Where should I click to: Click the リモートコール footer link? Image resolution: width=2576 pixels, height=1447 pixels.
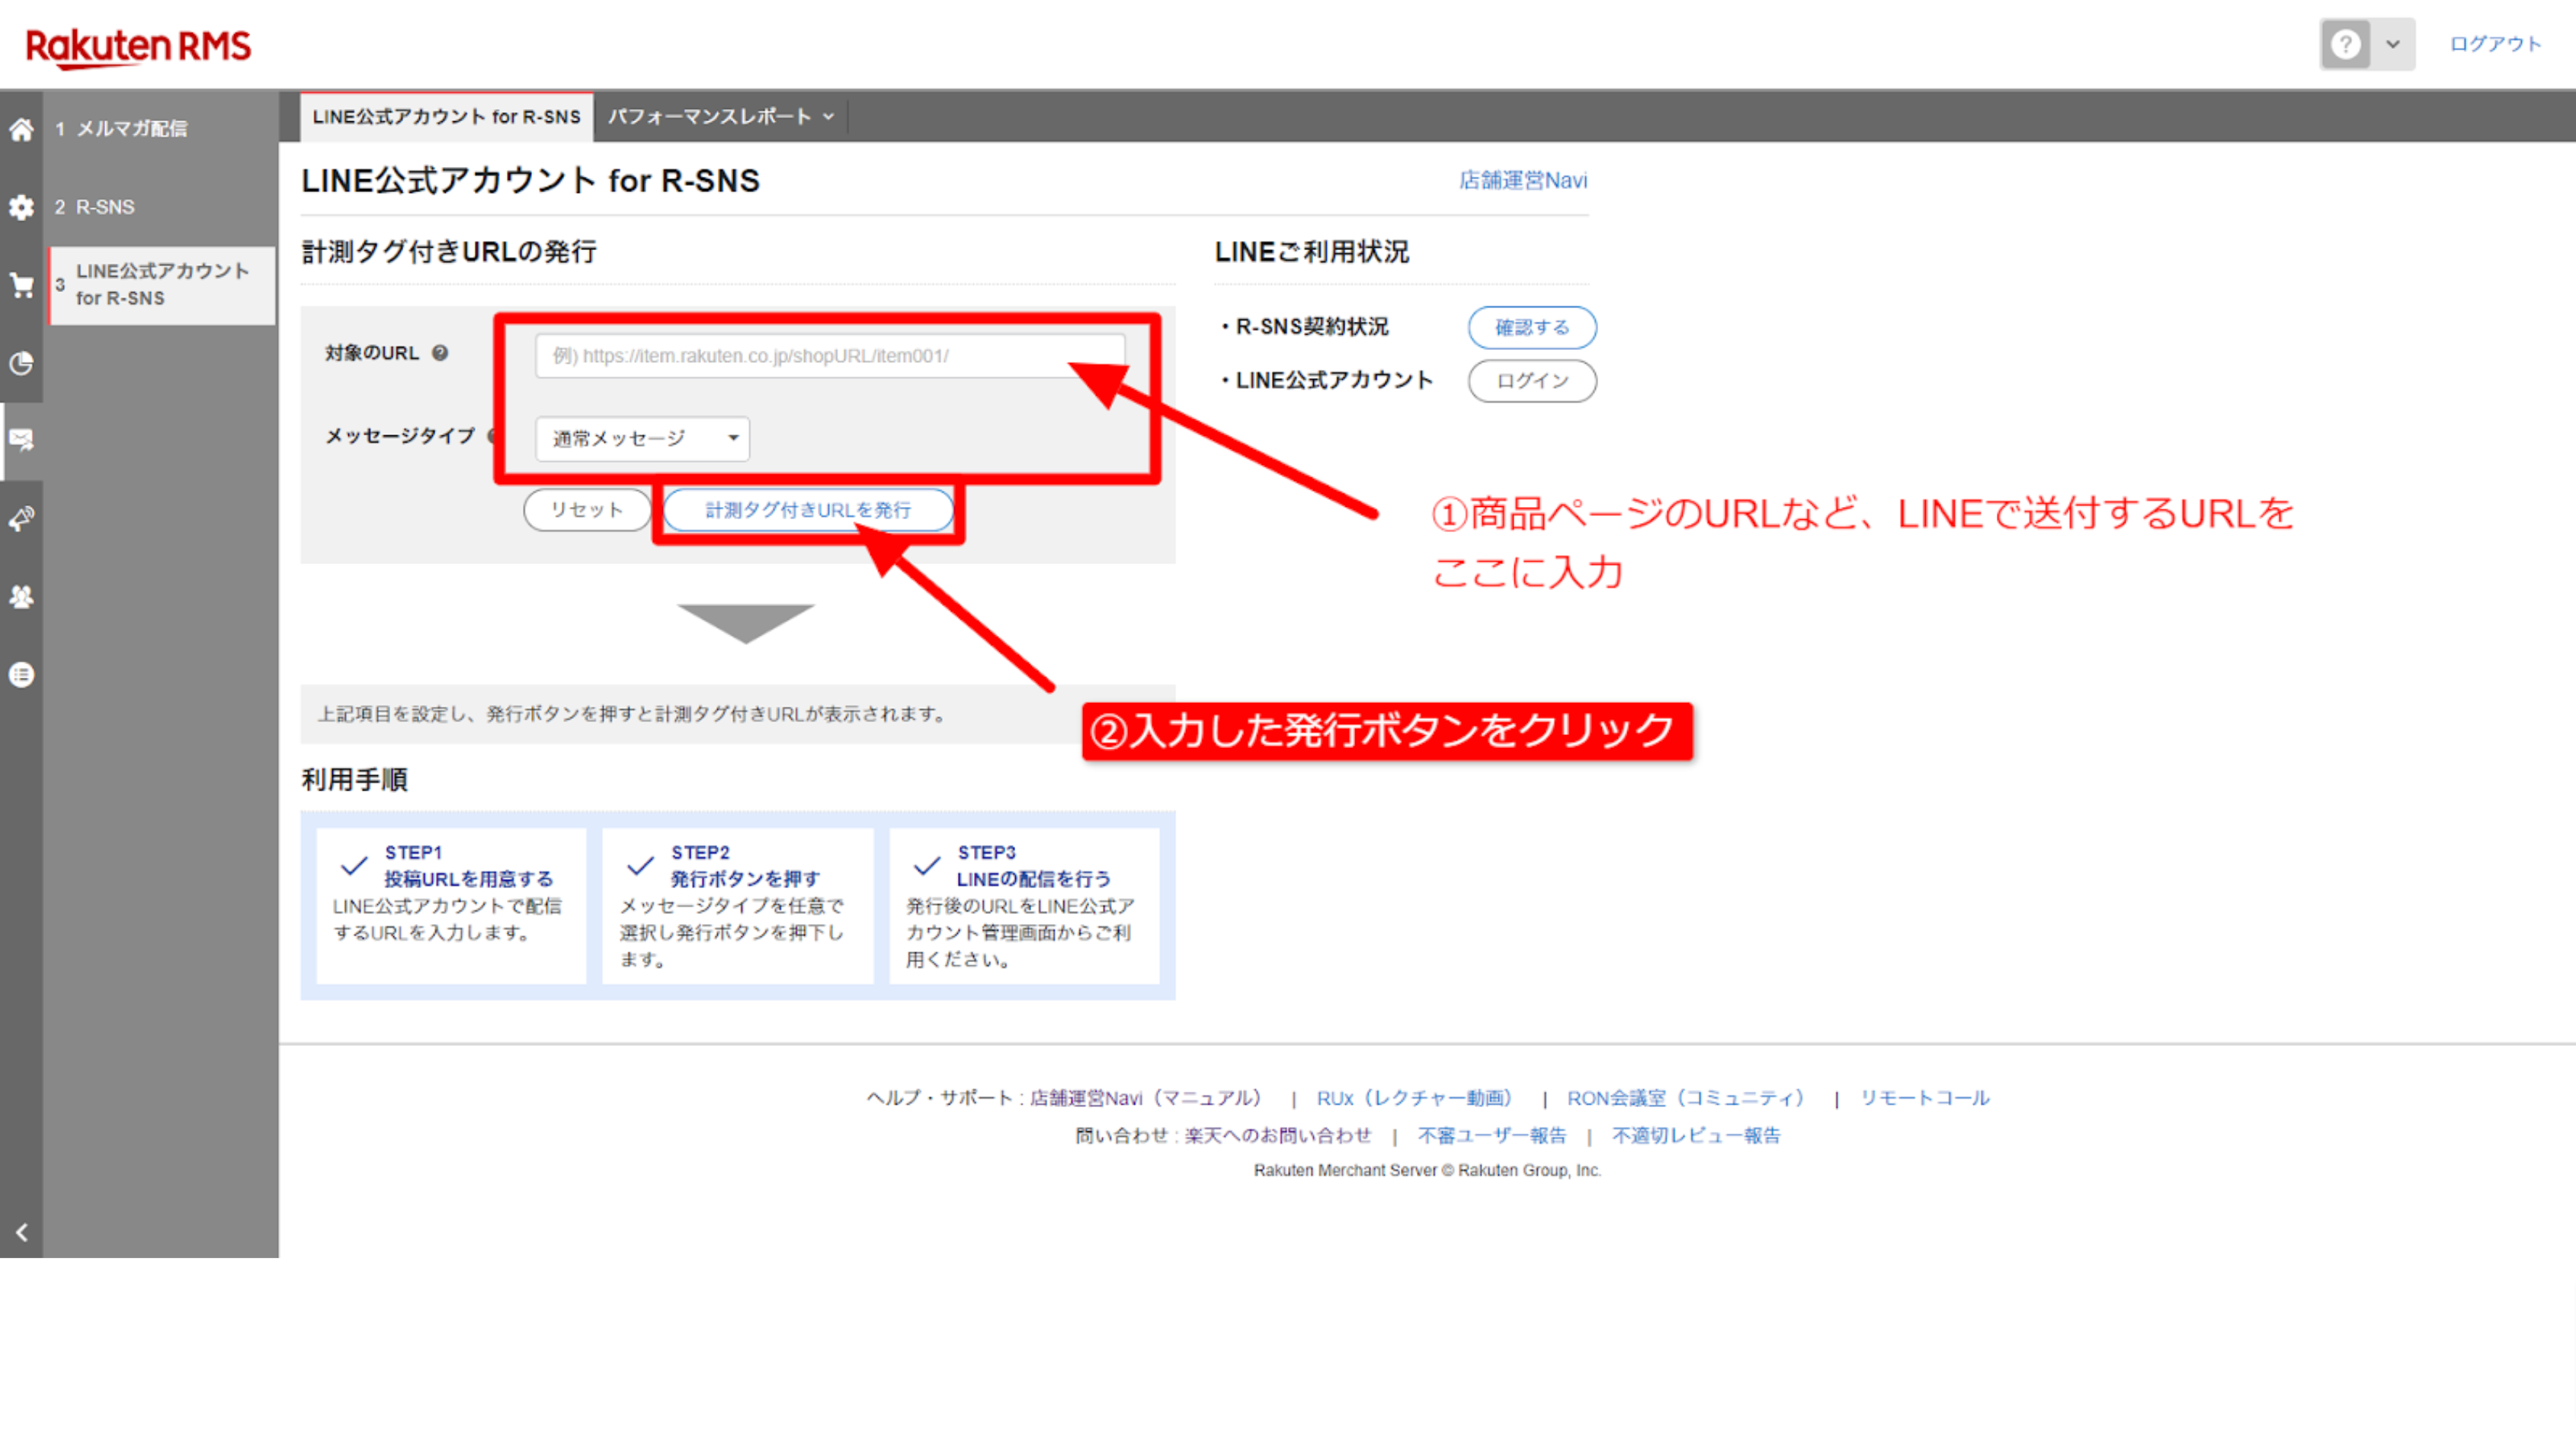tap(1924, 1098)
